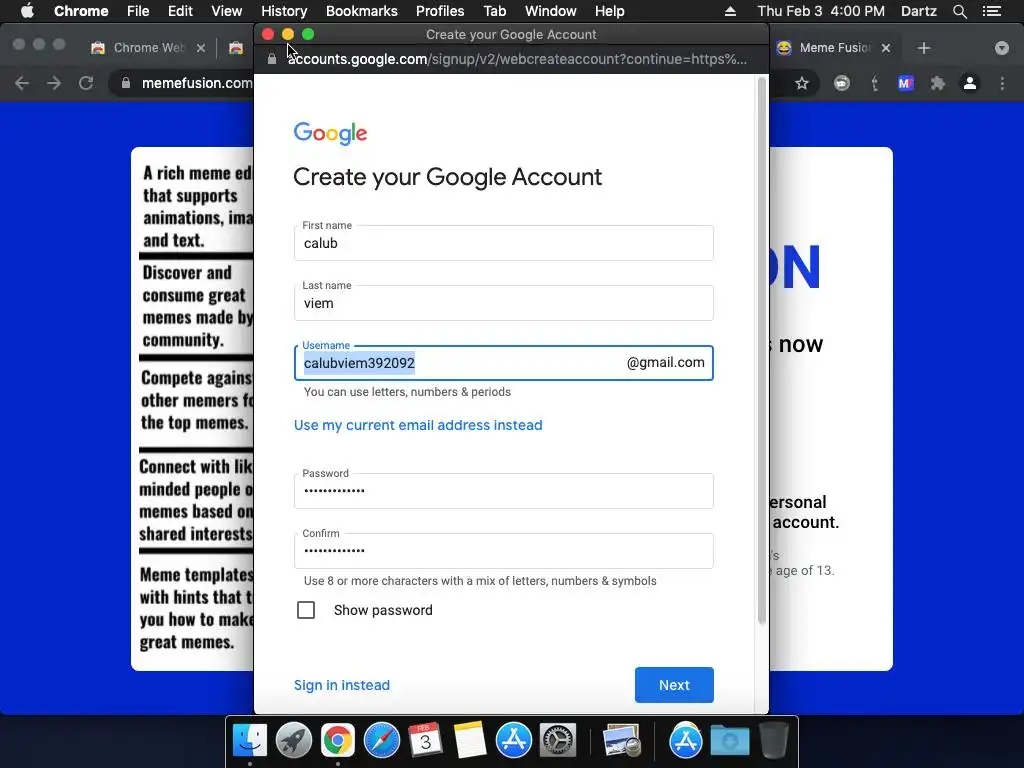Reload the memefusion.com page
The height and width of the screenshot is (768, 1024).
click(x=86, y=83)
